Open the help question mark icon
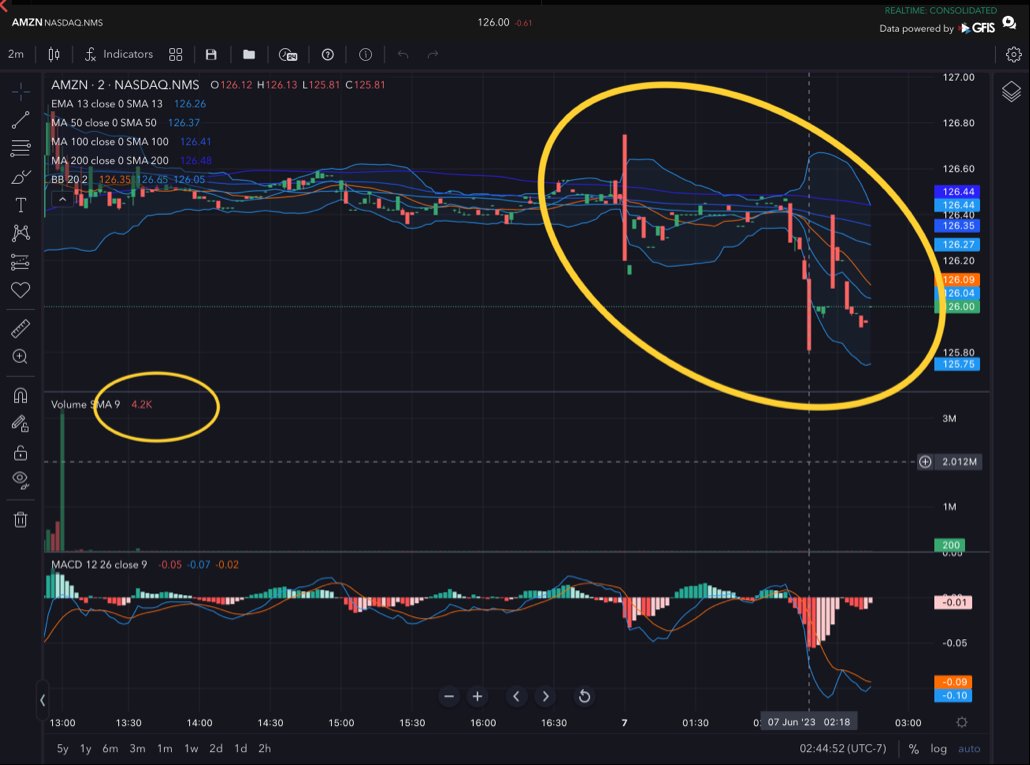This screenshot has width=1030, height=765. pos(328,55)
